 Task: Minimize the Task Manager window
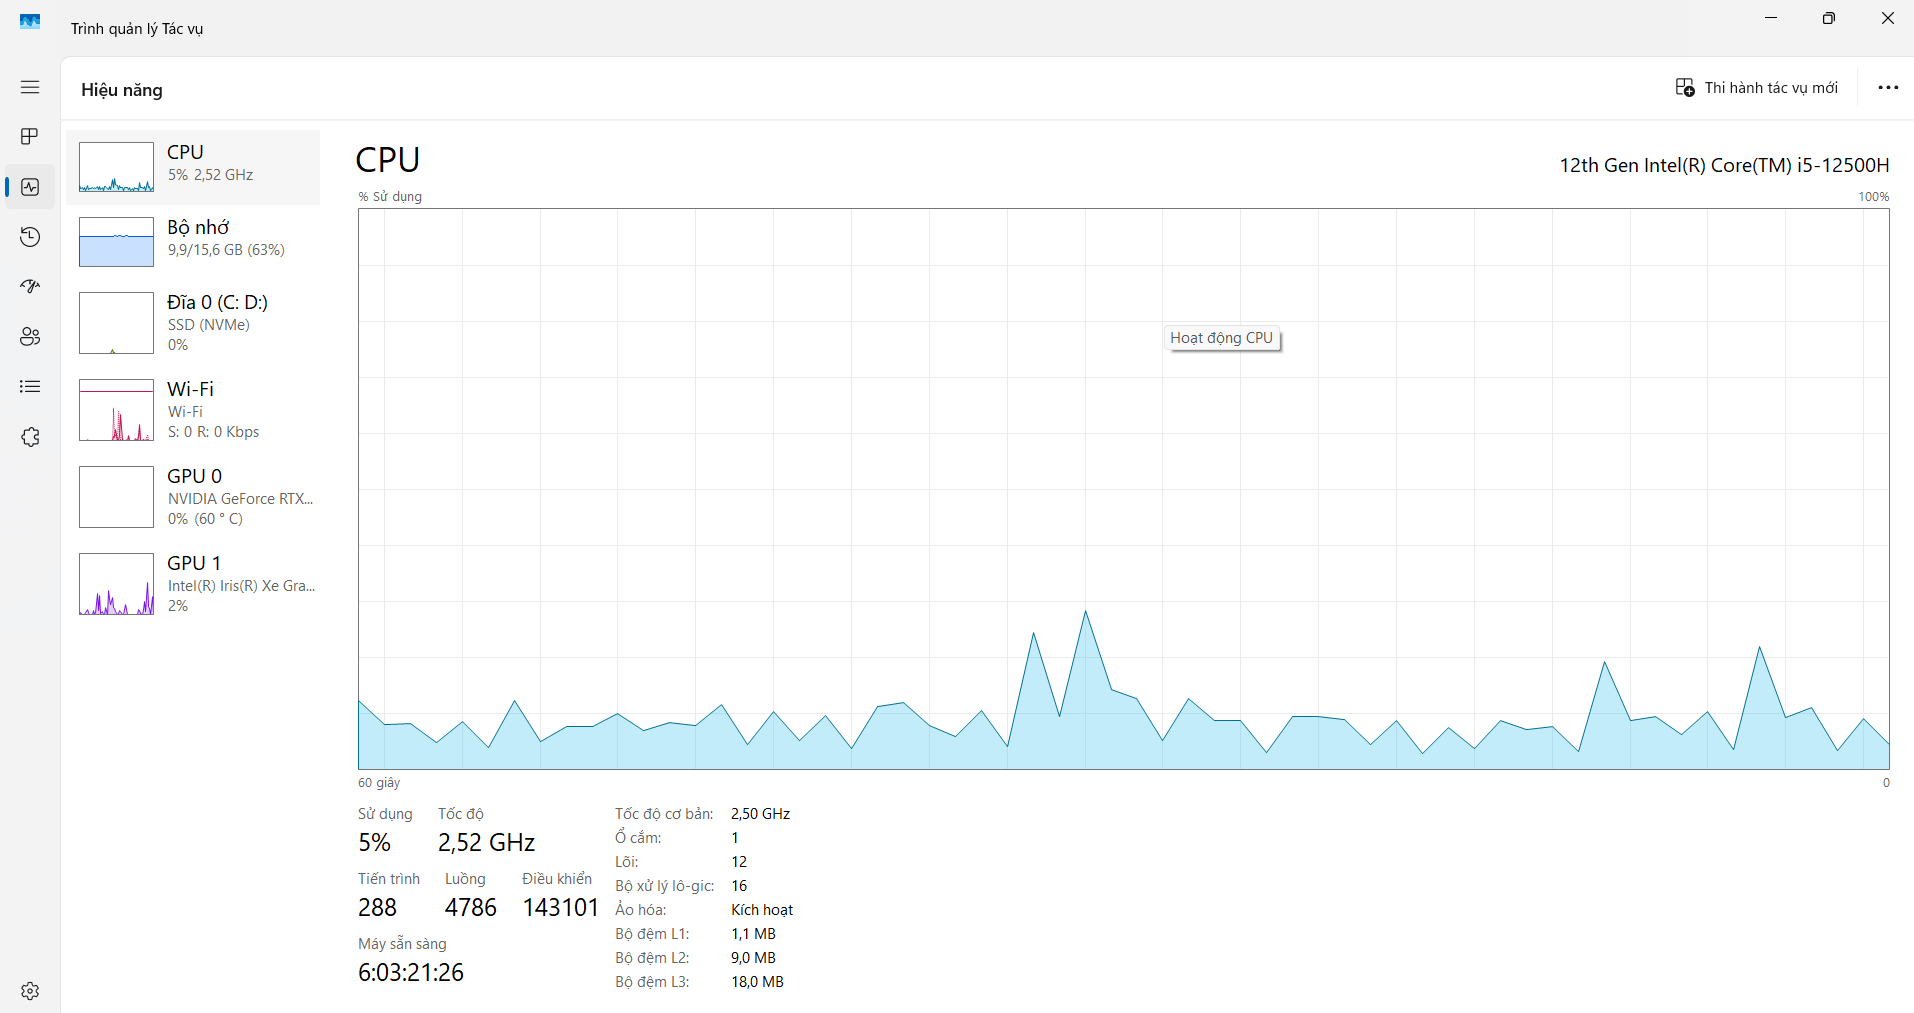[x=1771, y=18]
